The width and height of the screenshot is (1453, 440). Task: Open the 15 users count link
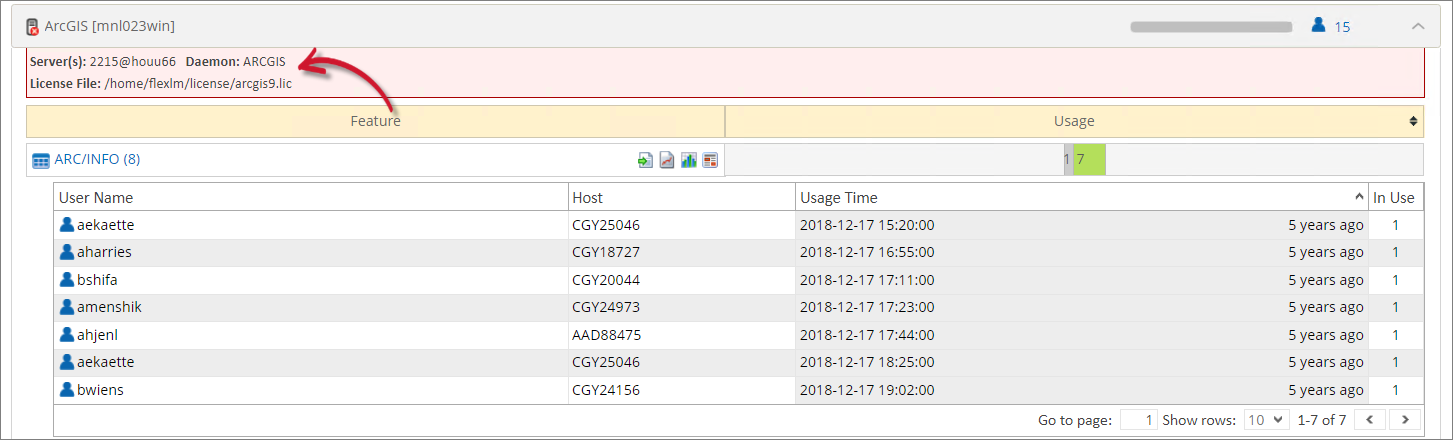pos(1342,27)
